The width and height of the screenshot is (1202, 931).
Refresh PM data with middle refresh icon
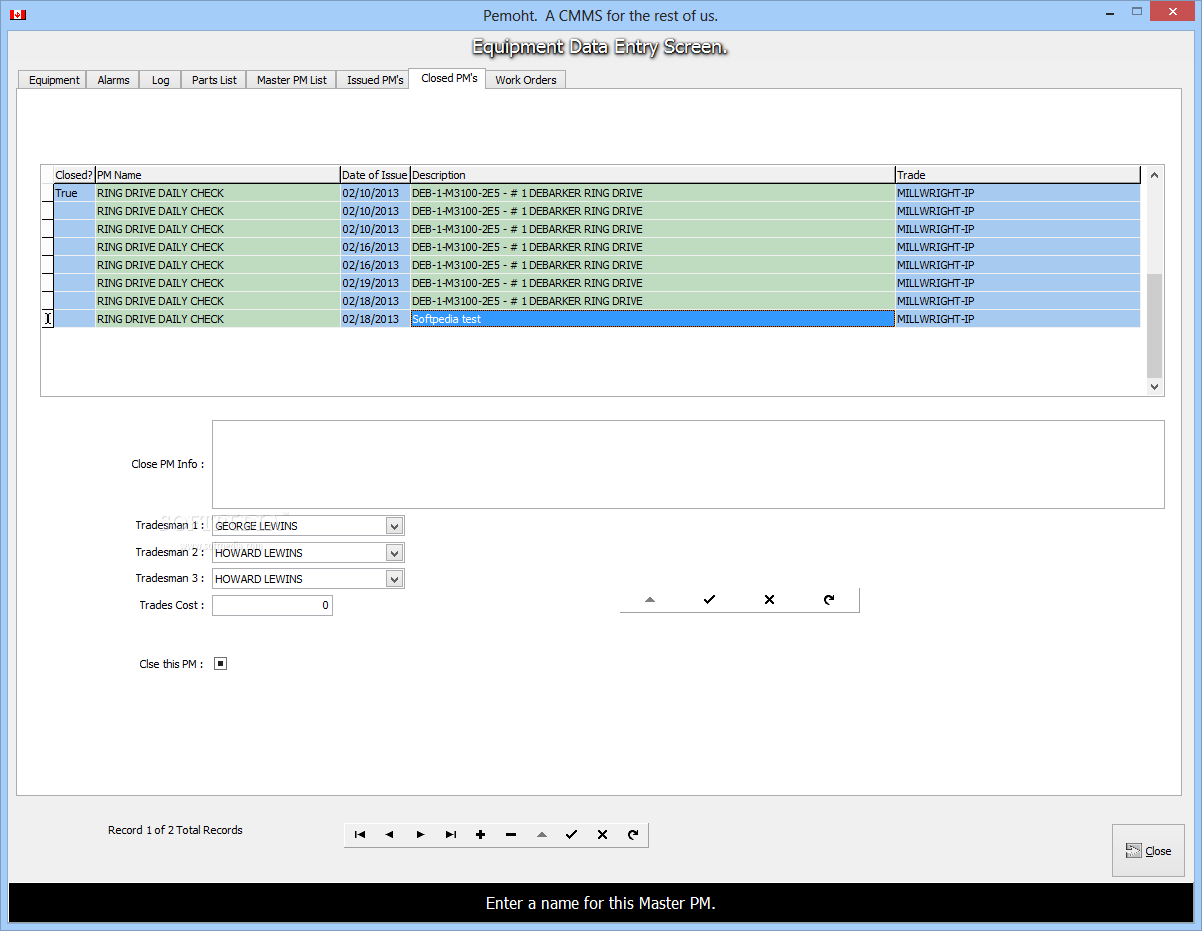(x=829, y=600)
